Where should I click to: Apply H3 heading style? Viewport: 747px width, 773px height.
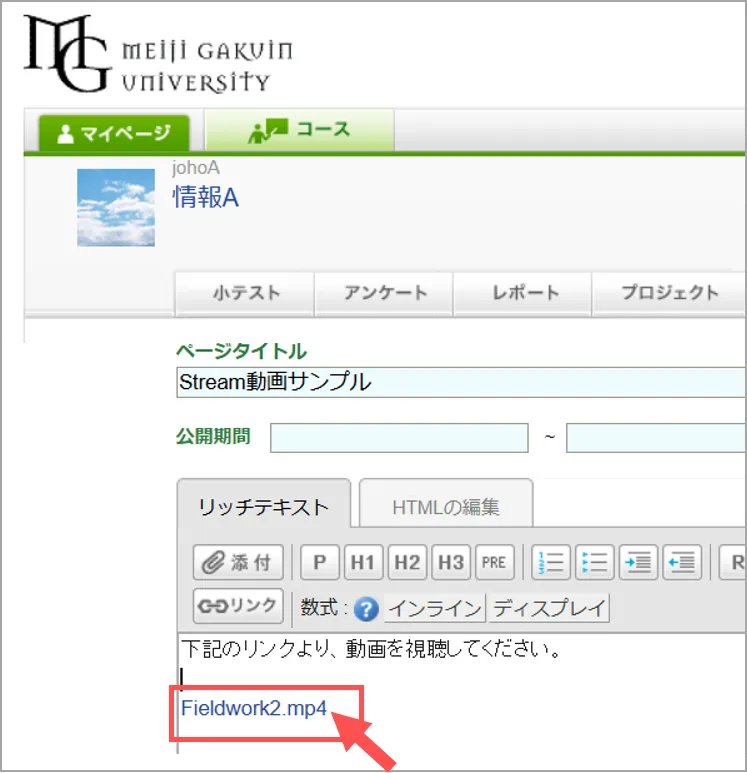point(451,563)
